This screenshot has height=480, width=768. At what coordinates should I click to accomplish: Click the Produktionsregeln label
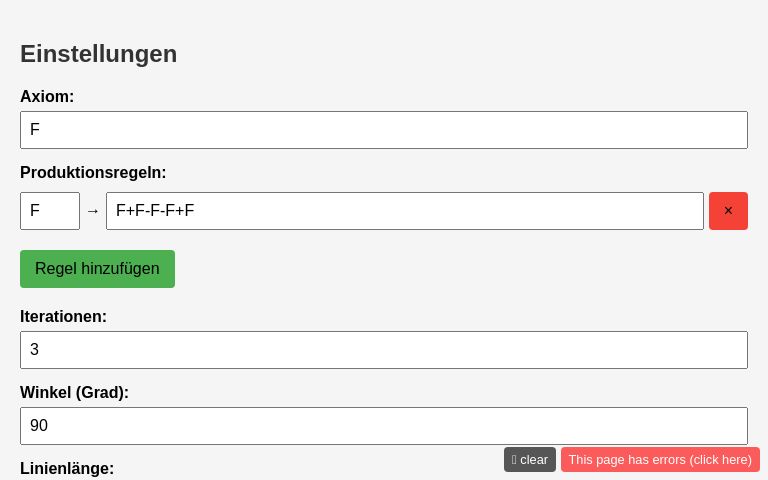click(93, 172)
